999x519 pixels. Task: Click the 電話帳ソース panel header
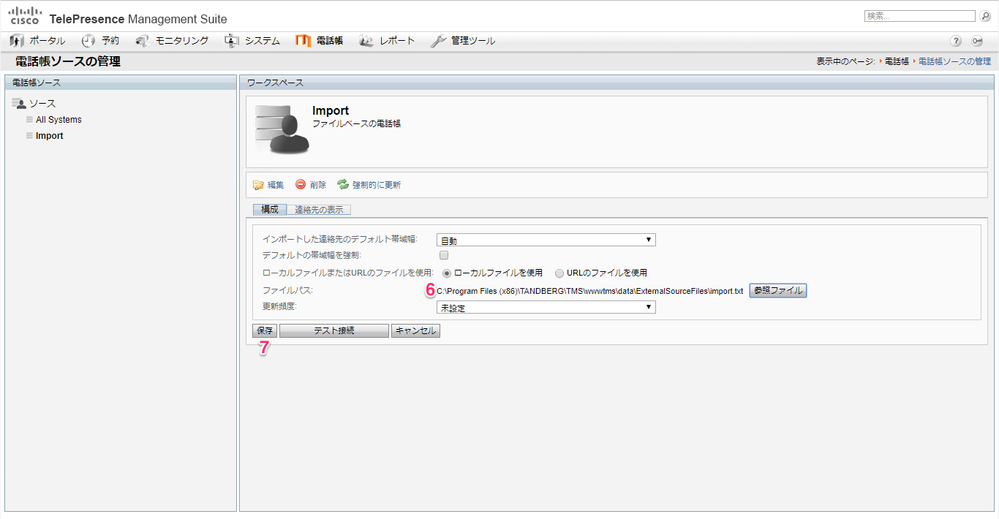[120, 83]
